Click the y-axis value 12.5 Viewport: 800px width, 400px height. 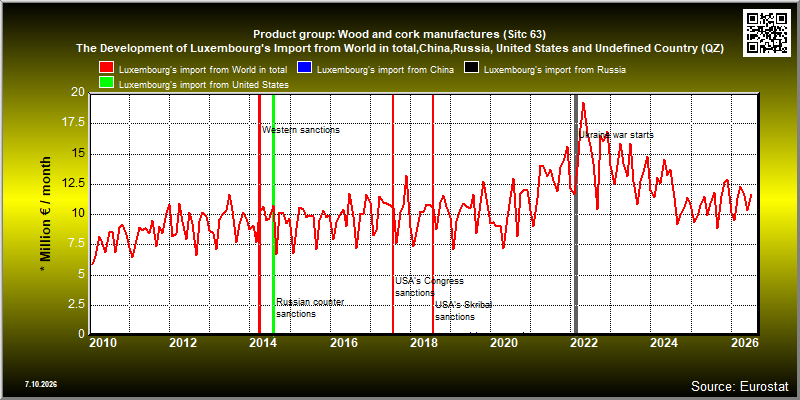tap(74, 184)
